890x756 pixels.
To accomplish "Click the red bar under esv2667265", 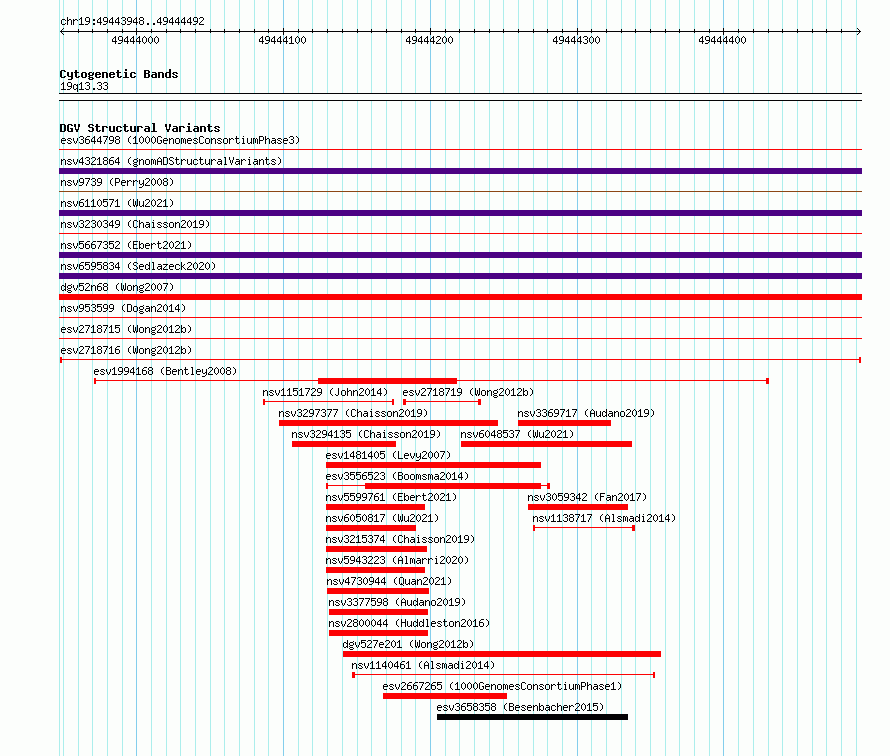I will pos(445,696).
